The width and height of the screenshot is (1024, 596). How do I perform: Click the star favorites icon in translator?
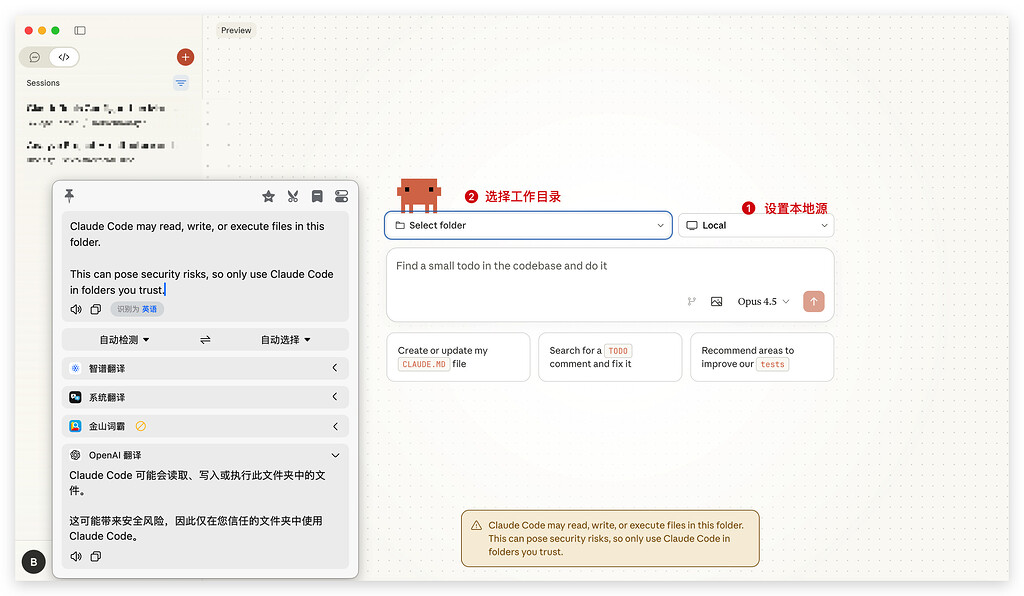pyautogui.click(x=268, y=196)
